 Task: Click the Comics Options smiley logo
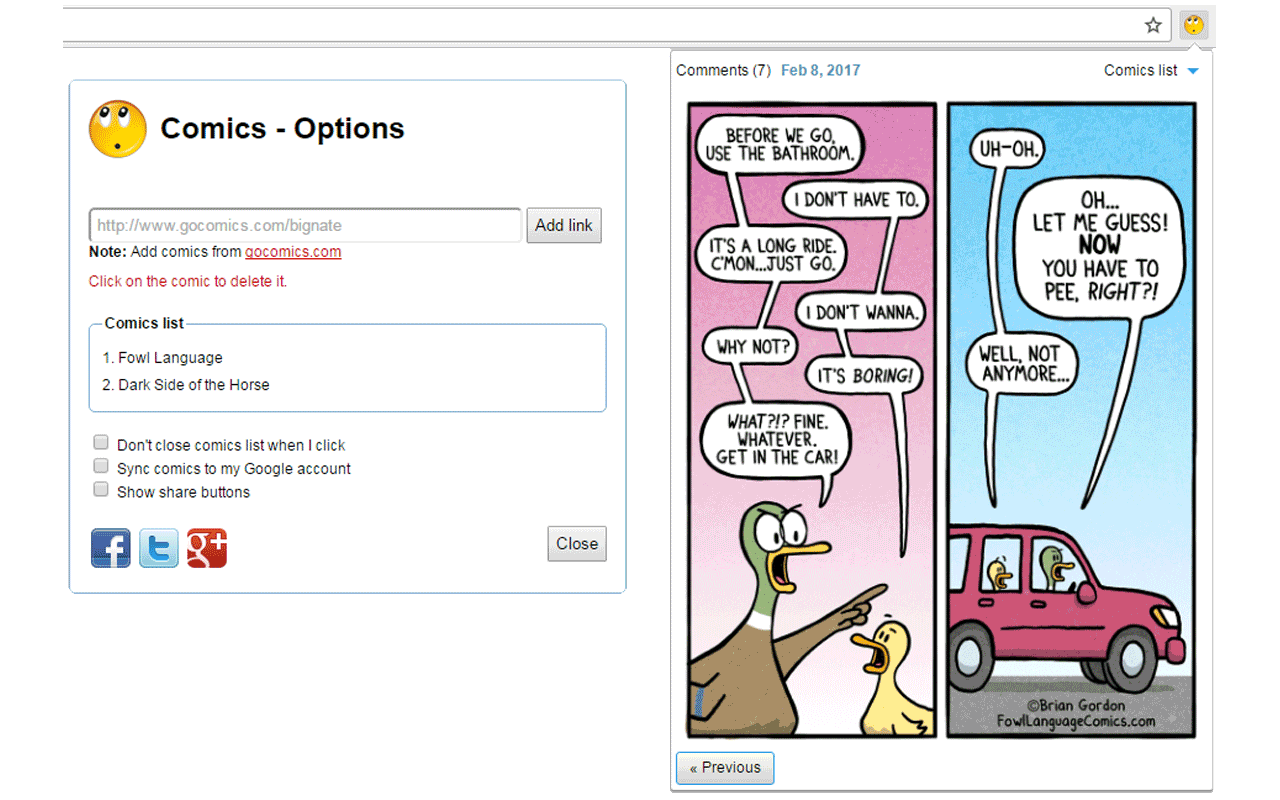click(118, 129)
